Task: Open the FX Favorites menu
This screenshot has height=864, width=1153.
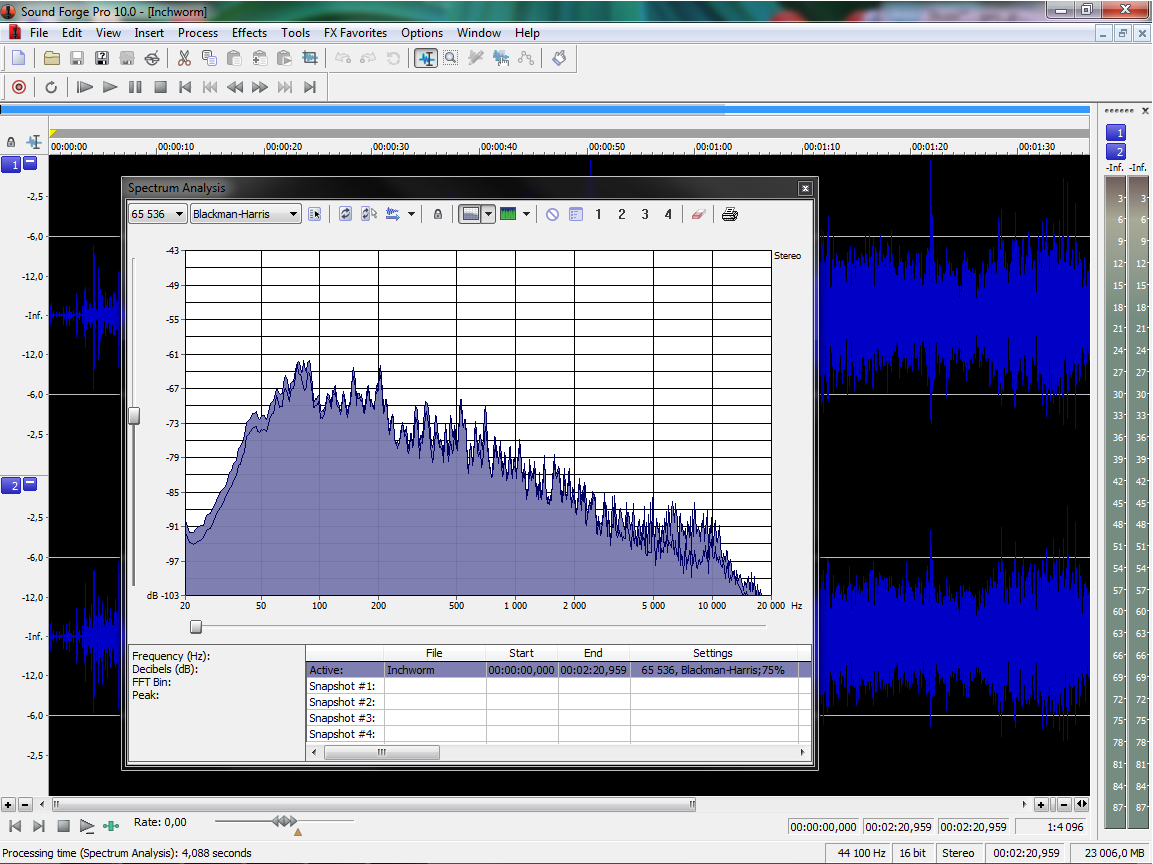Action: click(x=355, y=33)
